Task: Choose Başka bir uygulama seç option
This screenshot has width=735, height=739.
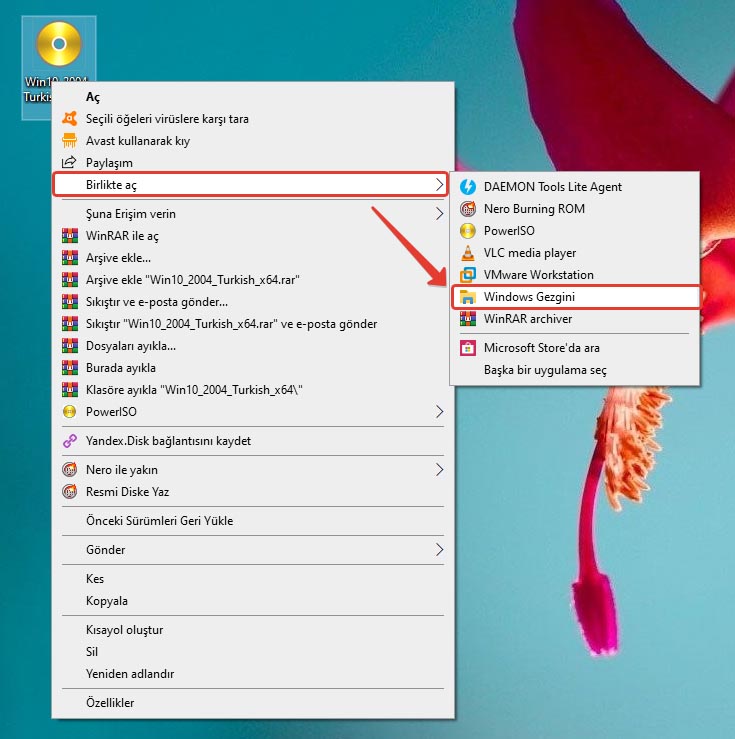Action: [x=545, y=370]
